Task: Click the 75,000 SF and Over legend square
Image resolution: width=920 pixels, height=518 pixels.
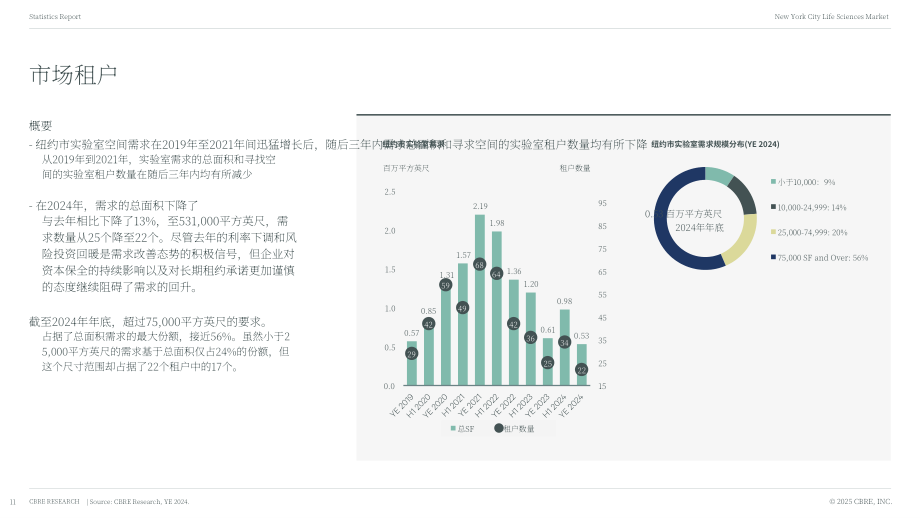Action: tap(773, 257)
